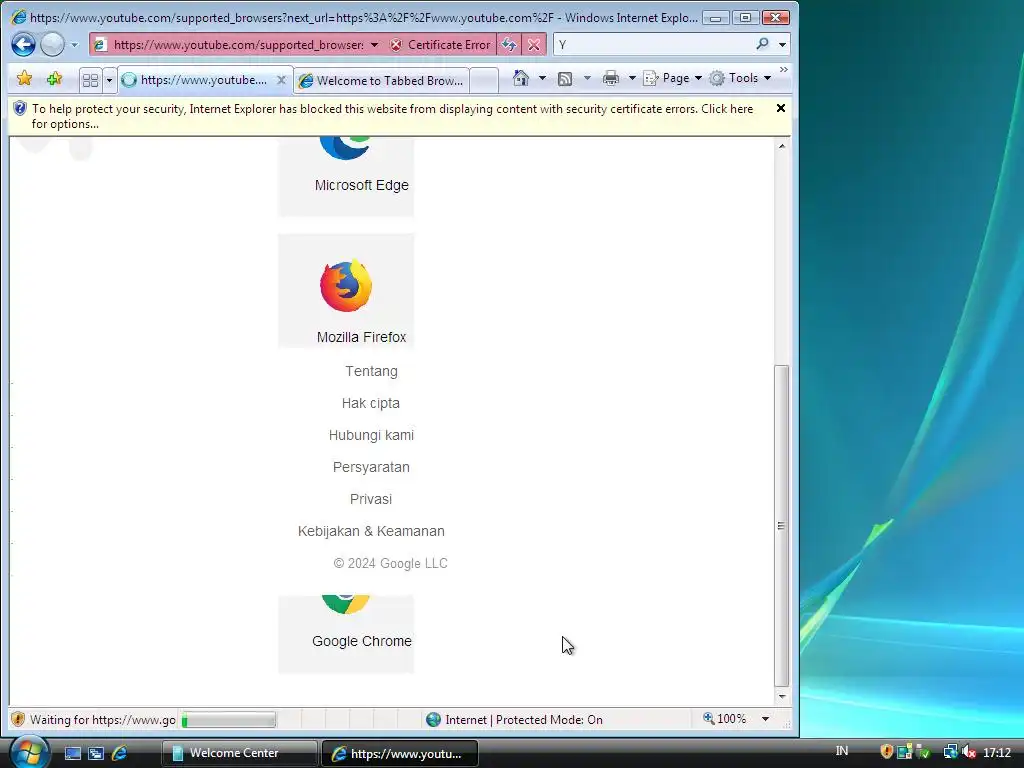Image resolution: width=1024 pixels, height=768 pixels.
Task: Click Switch between windows icon
Action: 96,754
